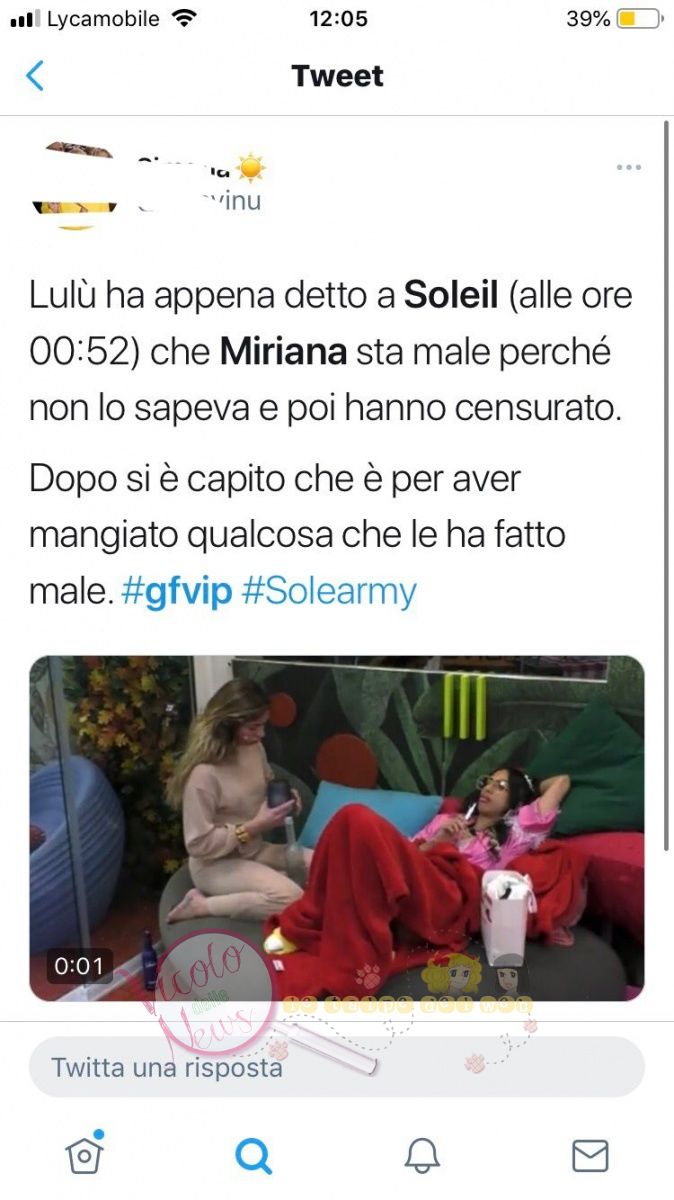Focus the "Twitta una risposta" reply field
Viewport: 674px width, 1200px height.
tap(337, 1067)
